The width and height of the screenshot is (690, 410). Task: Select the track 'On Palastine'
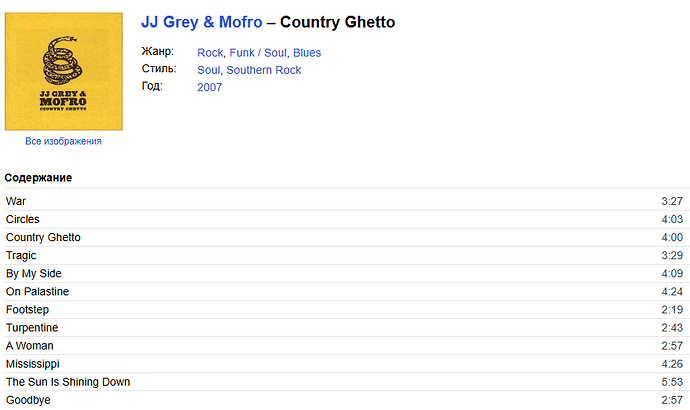(x=37, y=292)
